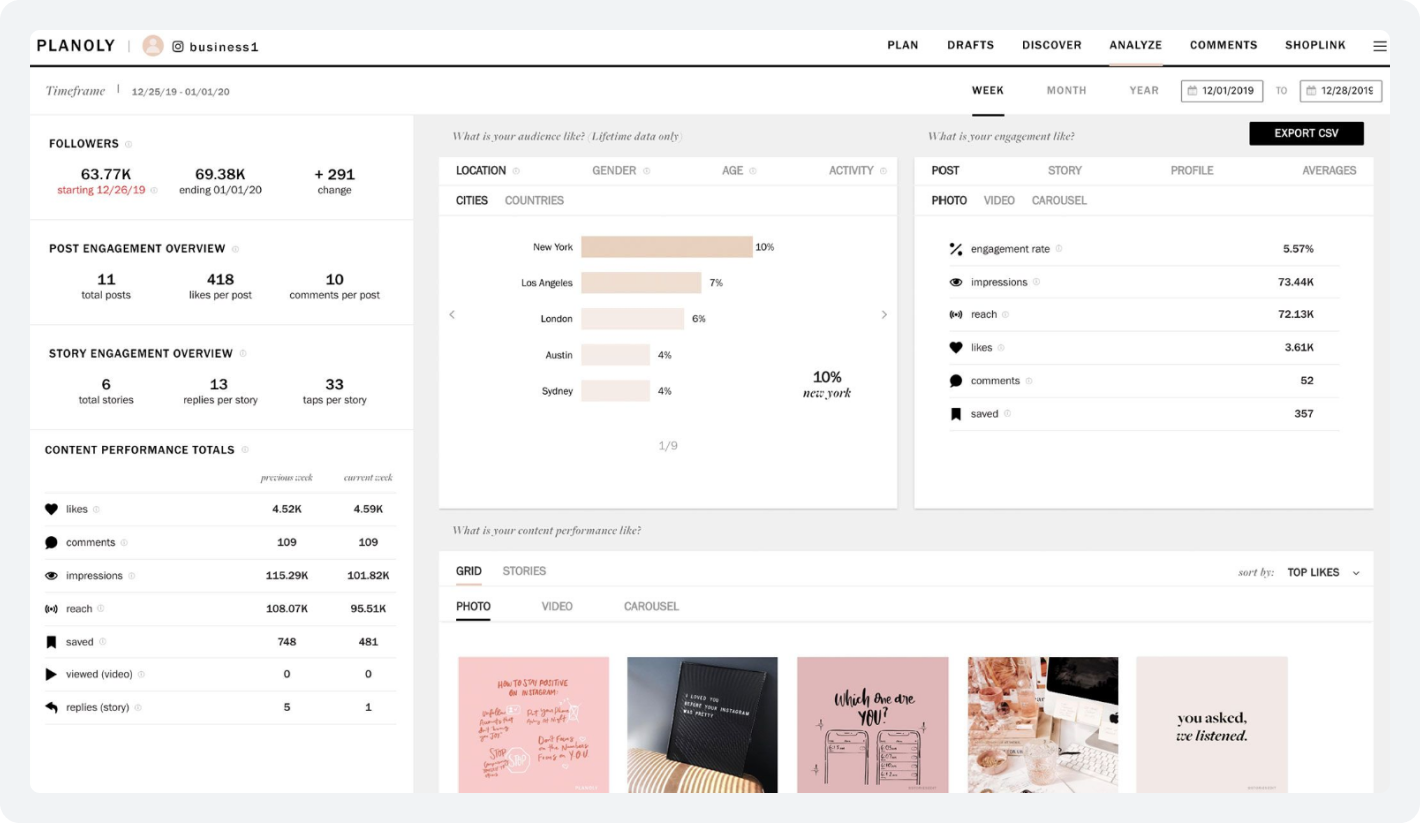The width and height of the screenshot is (1420, 823).
Task: Show Carousel engagement stats
Action: point(1059,201)
